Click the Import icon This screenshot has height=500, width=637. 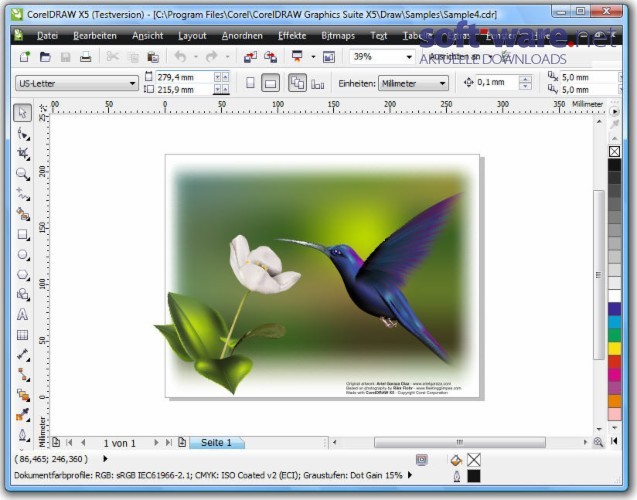250,57
